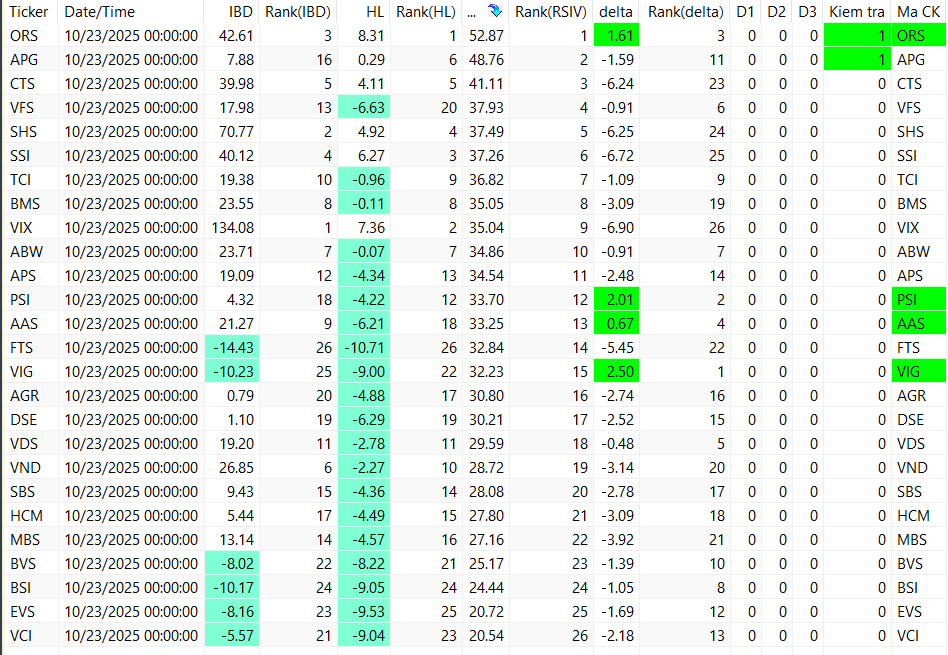Select the BMS ticker in first column

[x=25, y=204]
